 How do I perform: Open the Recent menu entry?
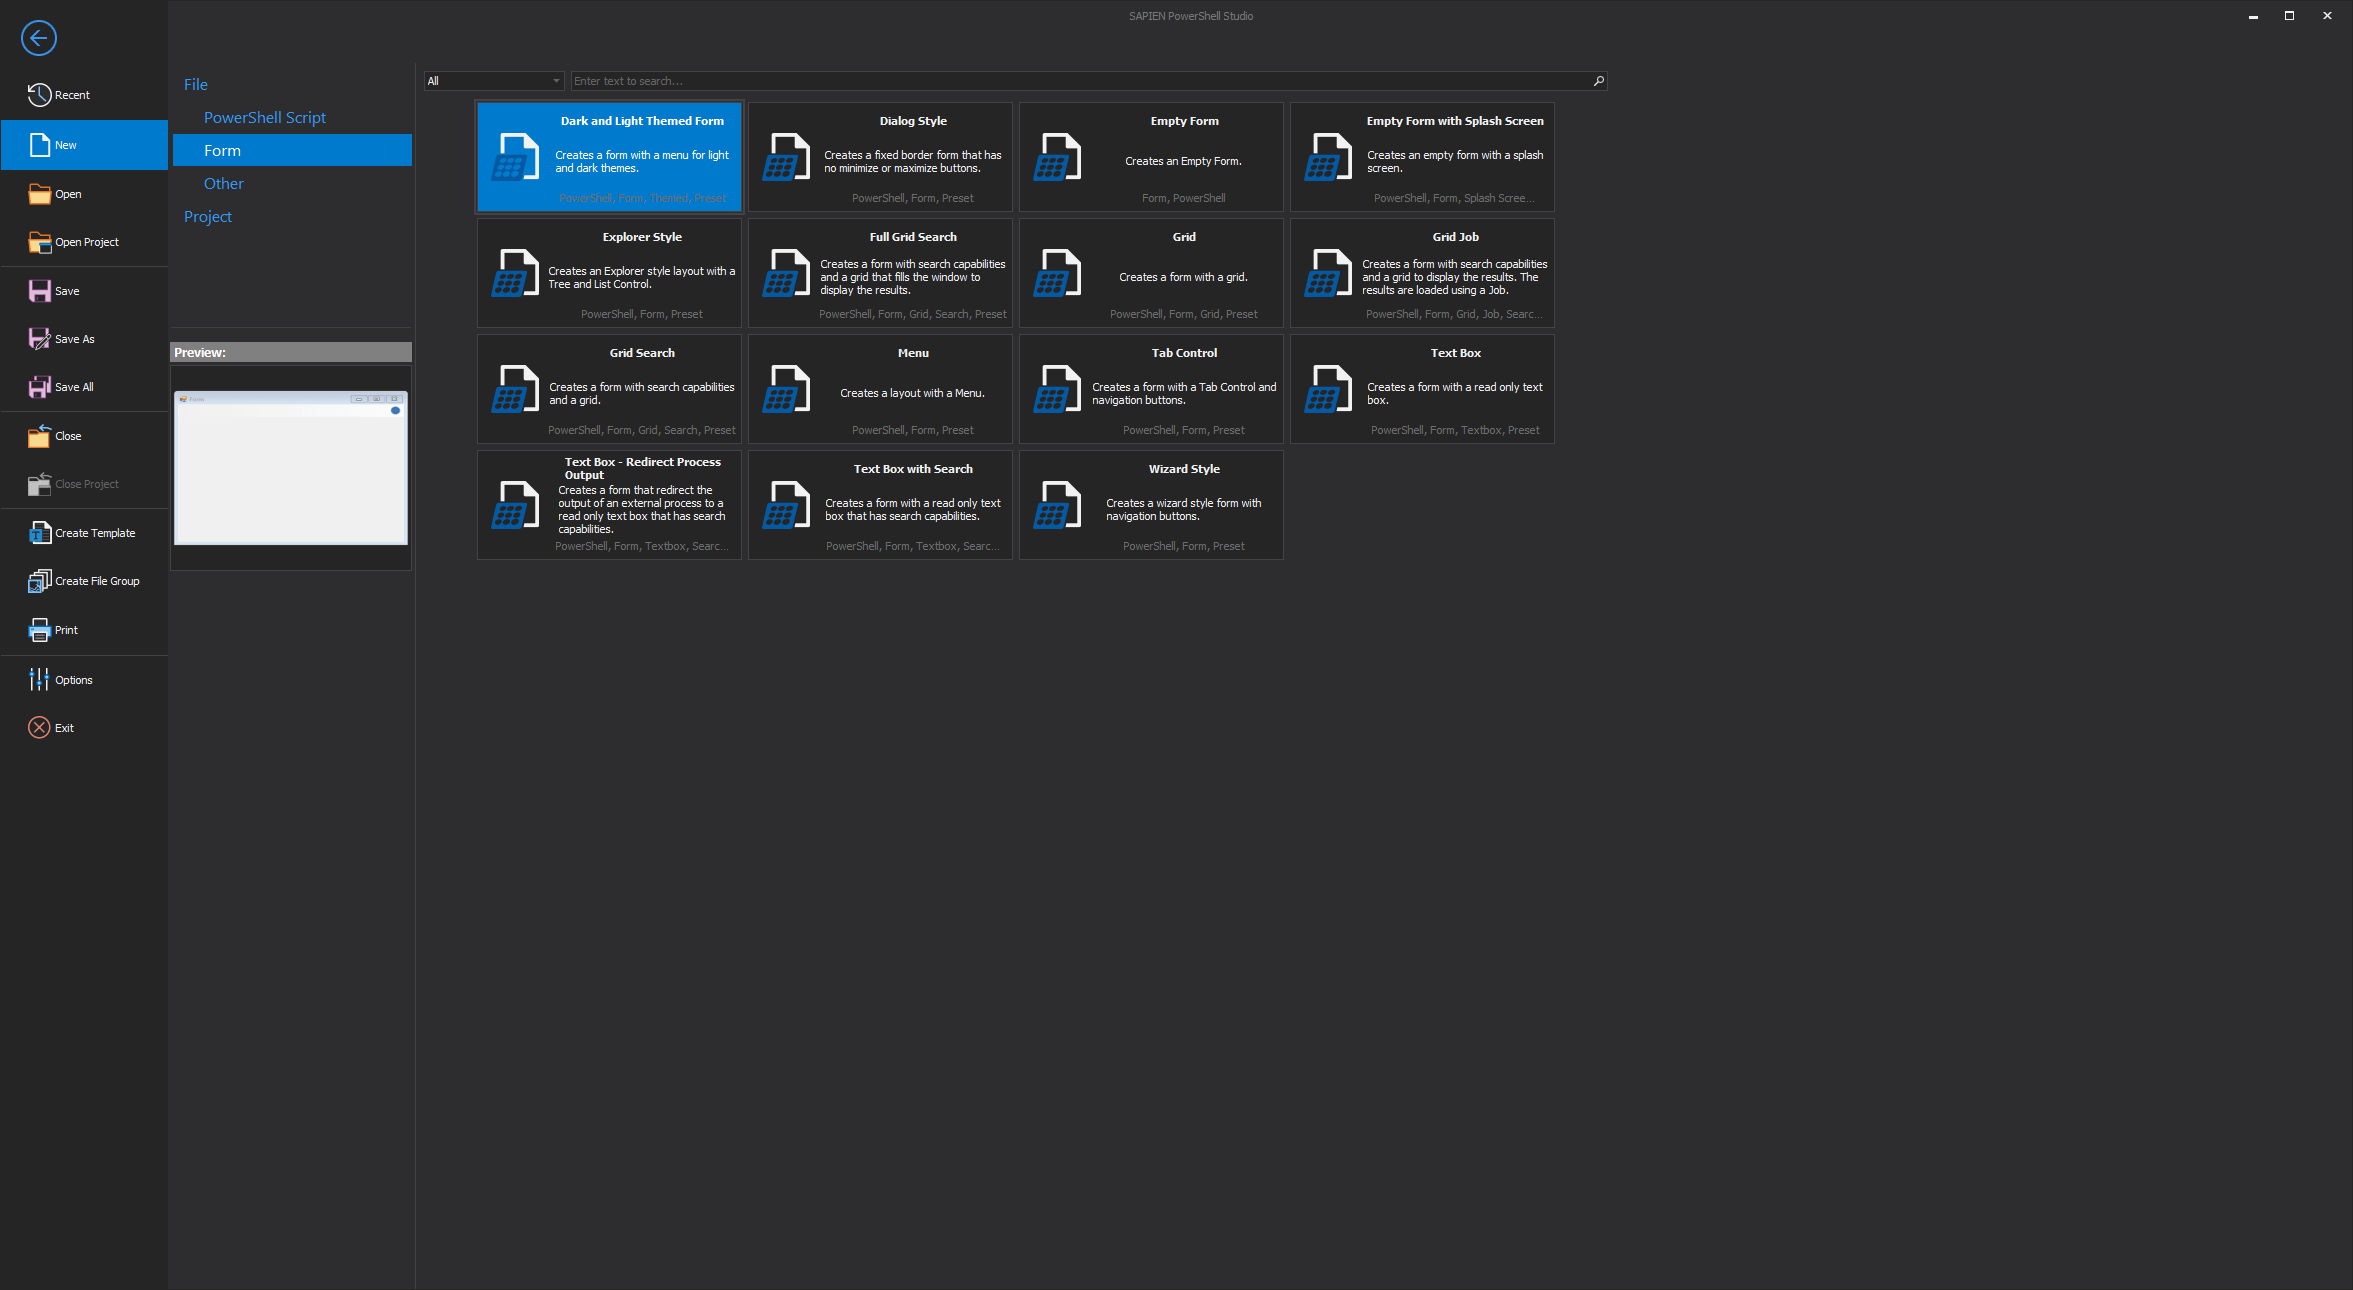(84, 95)
